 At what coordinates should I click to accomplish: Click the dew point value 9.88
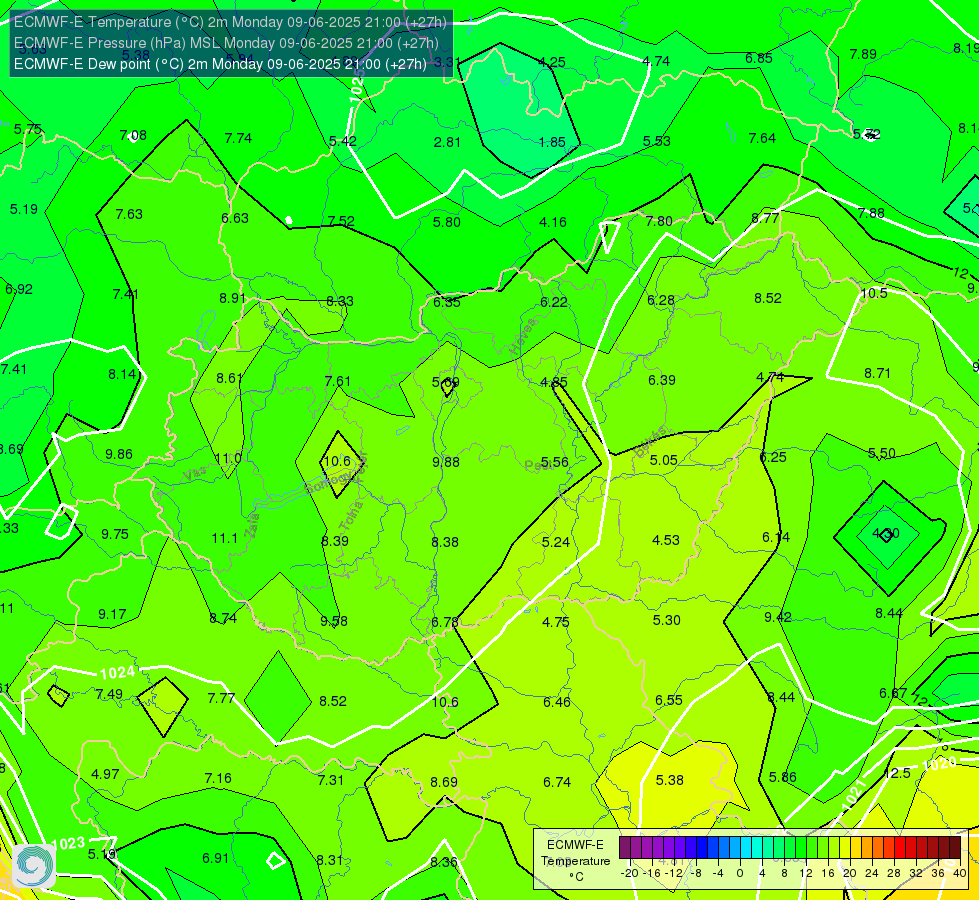coord(446,462)
